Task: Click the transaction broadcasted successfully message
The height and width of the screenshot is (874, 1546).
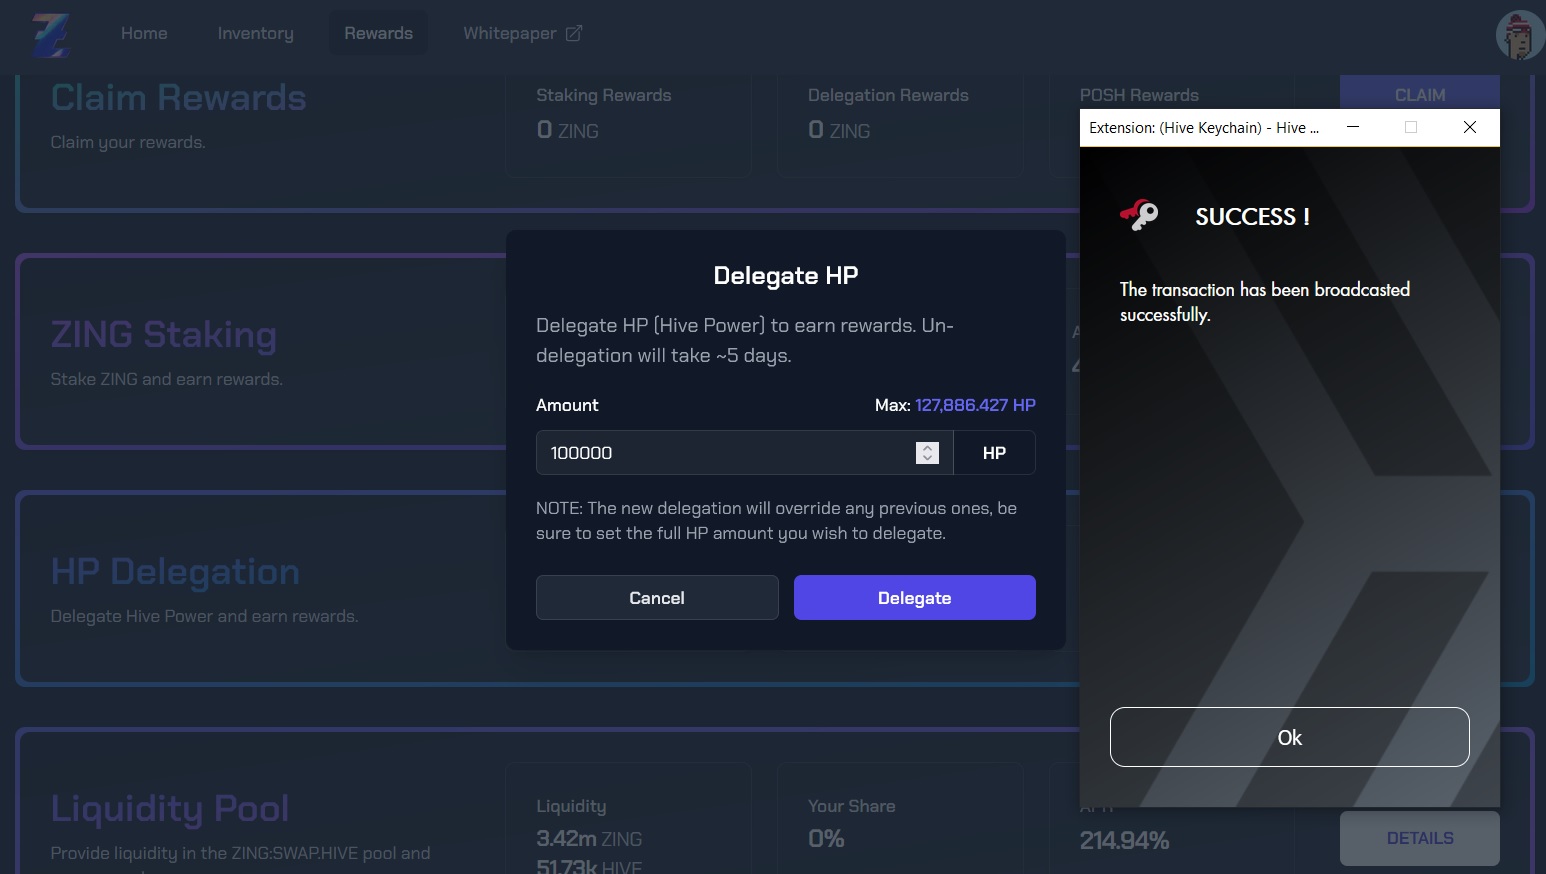Action: pos(1265,302)
